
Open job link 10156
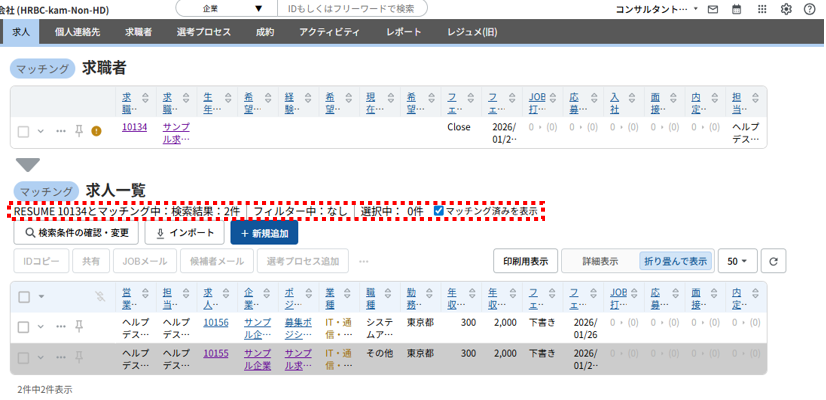pyautogui.click(x=215, y=324)
